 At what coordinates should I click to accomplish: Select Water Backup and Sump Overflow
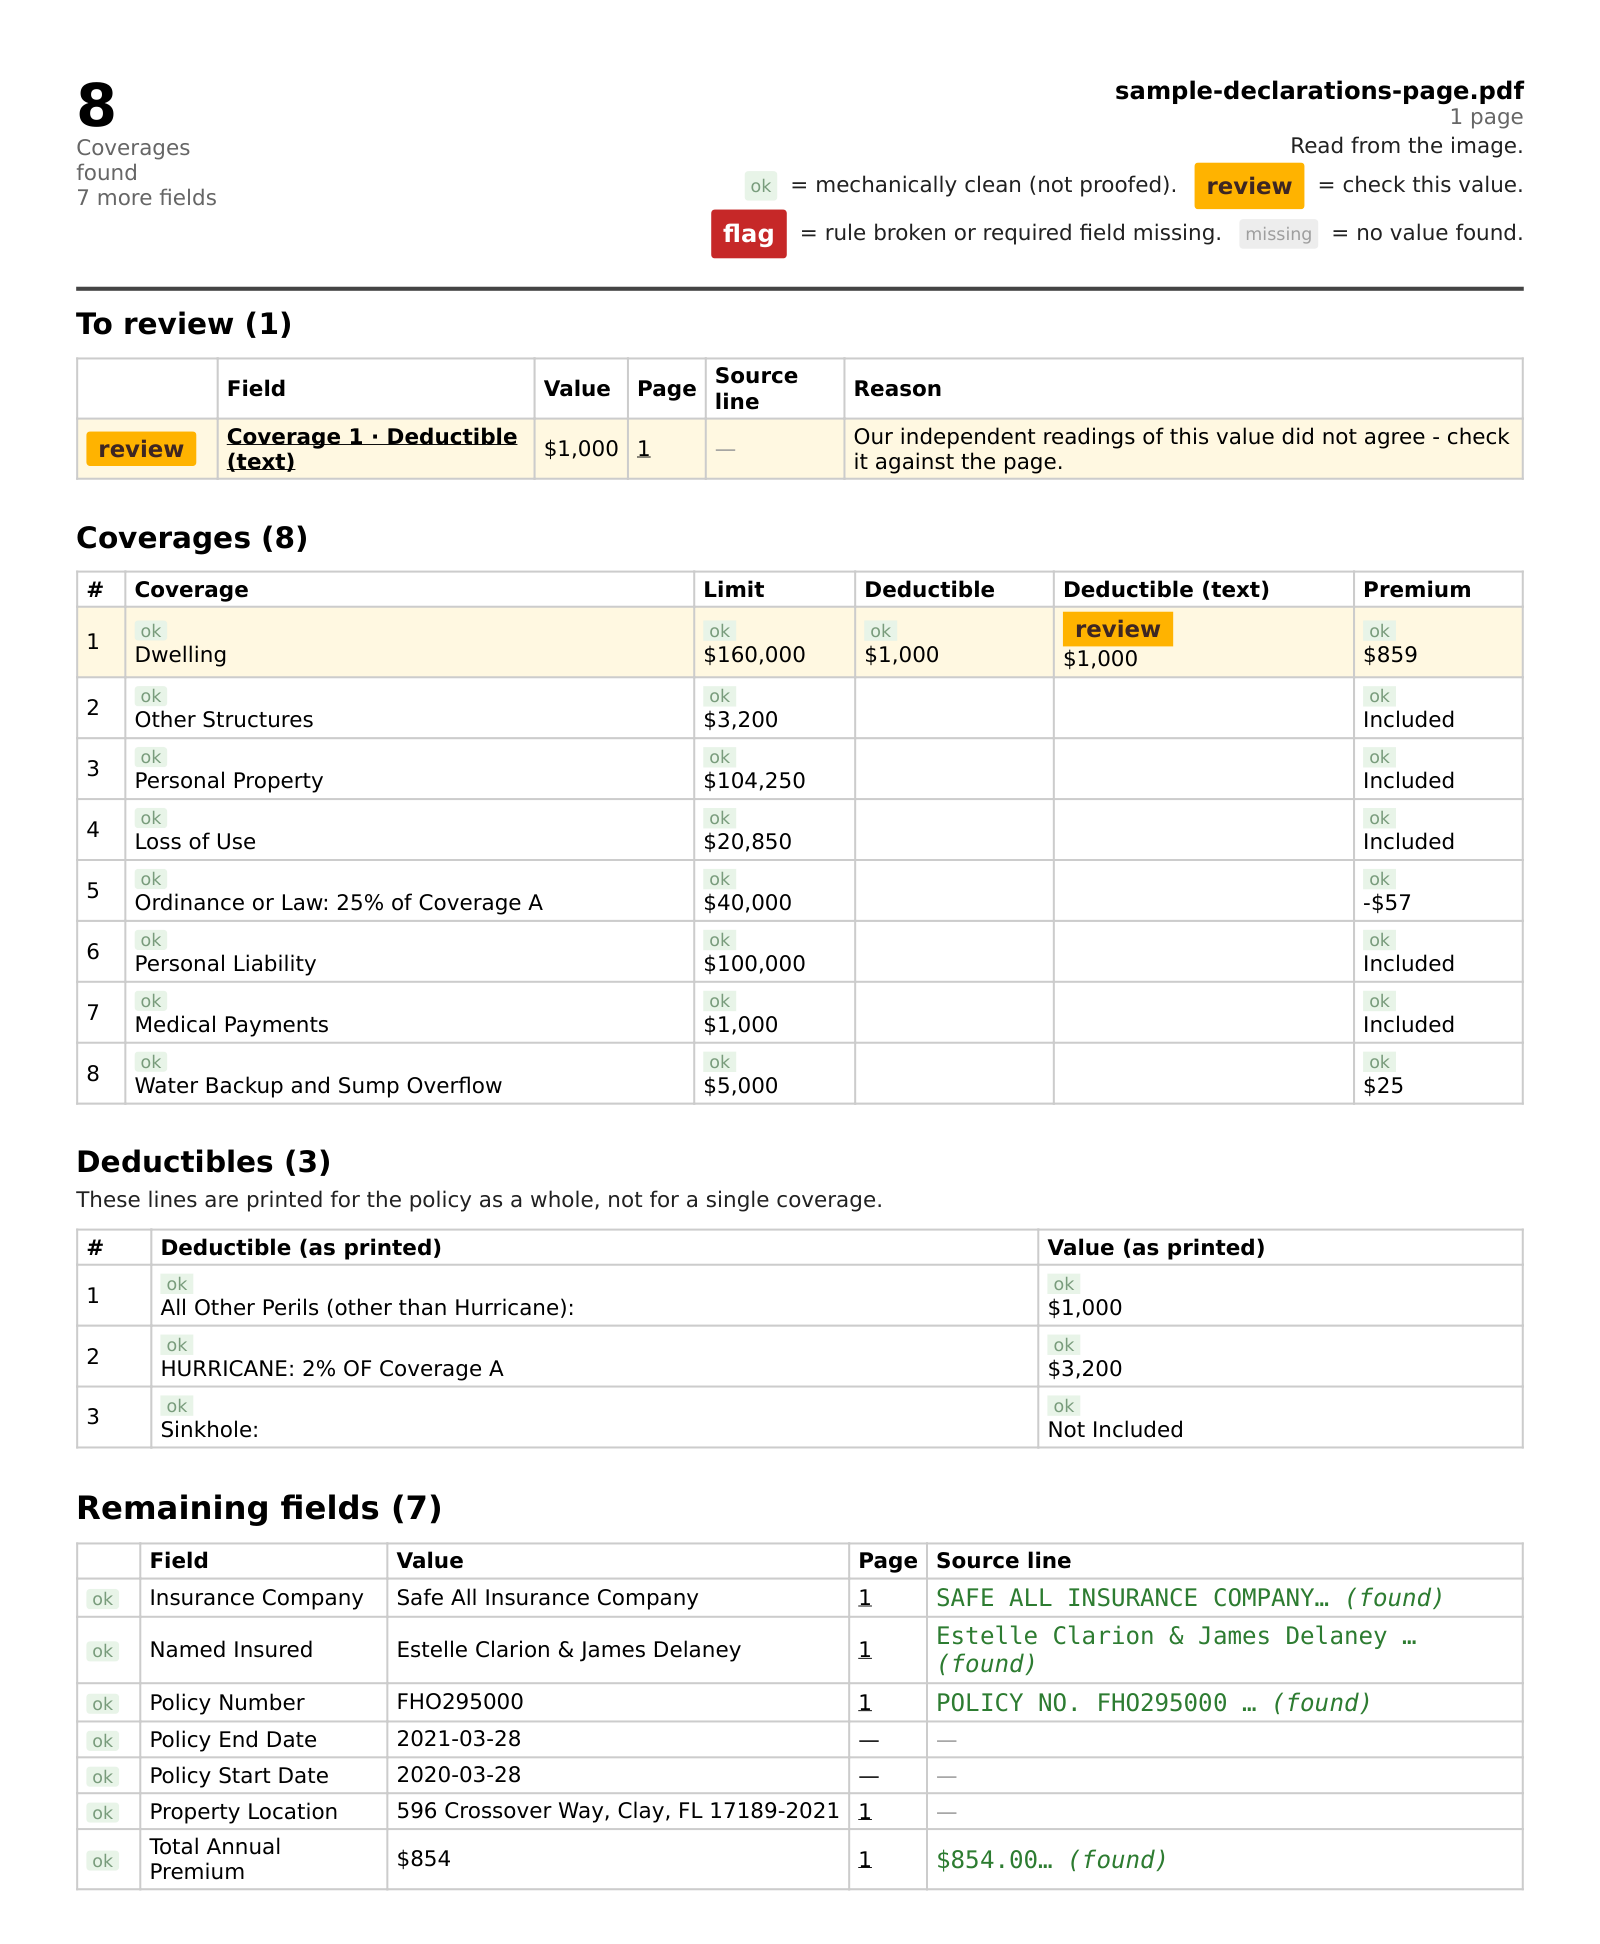point(319,1086)
